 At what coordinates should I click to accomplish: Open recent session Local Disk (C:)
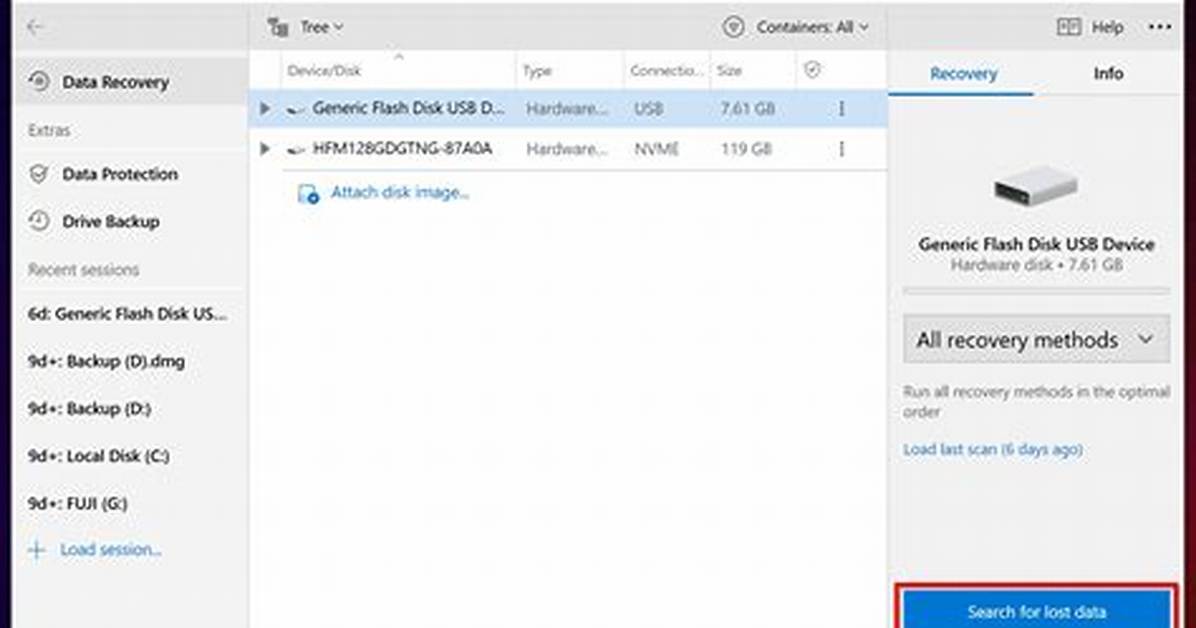tap(98, 456)
